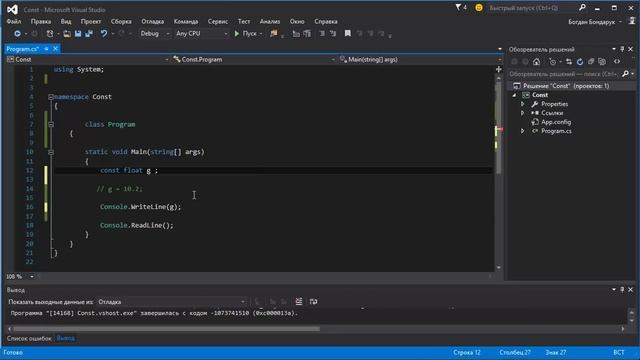This screenshot has width=640, height=360.
Task: Click the account avatar icon
Action: (x=632, y=21)
